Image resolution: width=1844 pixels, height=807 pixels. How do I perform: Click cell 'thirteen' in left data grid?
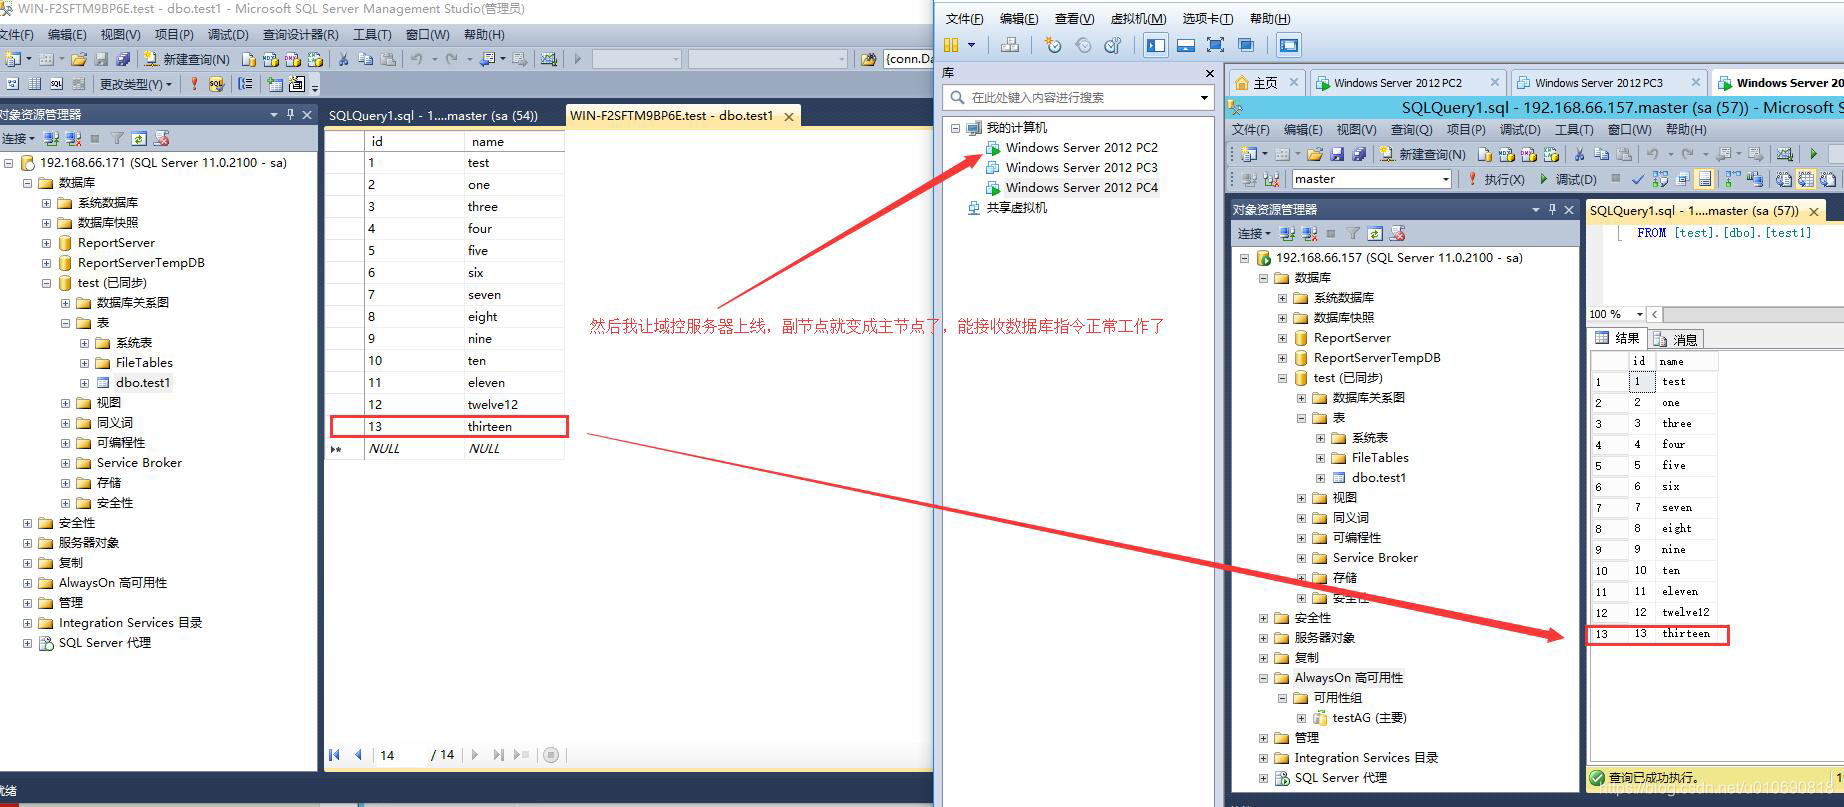tap(513, 426)
